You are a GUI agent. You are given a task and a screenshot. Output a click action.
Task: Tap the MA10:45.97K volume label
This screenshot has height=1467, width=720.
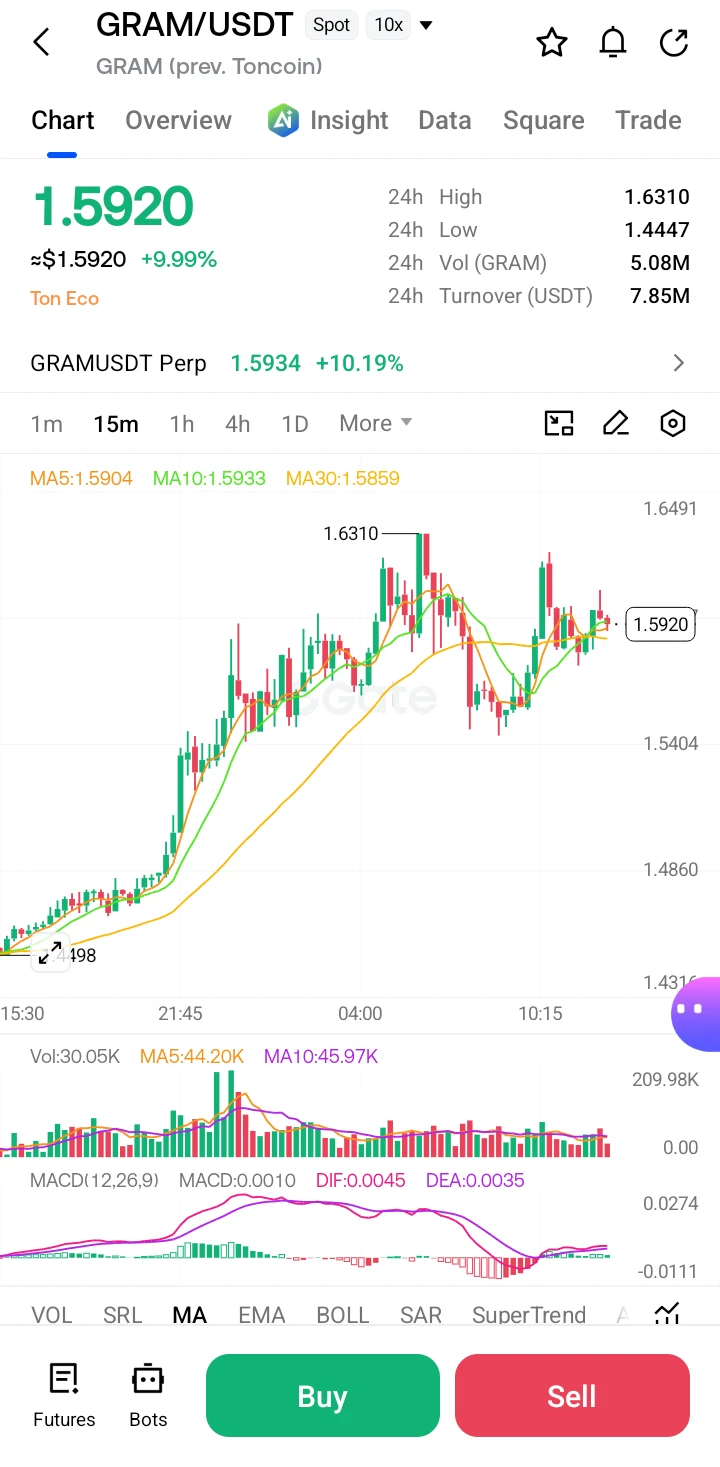click(321, 1056)
